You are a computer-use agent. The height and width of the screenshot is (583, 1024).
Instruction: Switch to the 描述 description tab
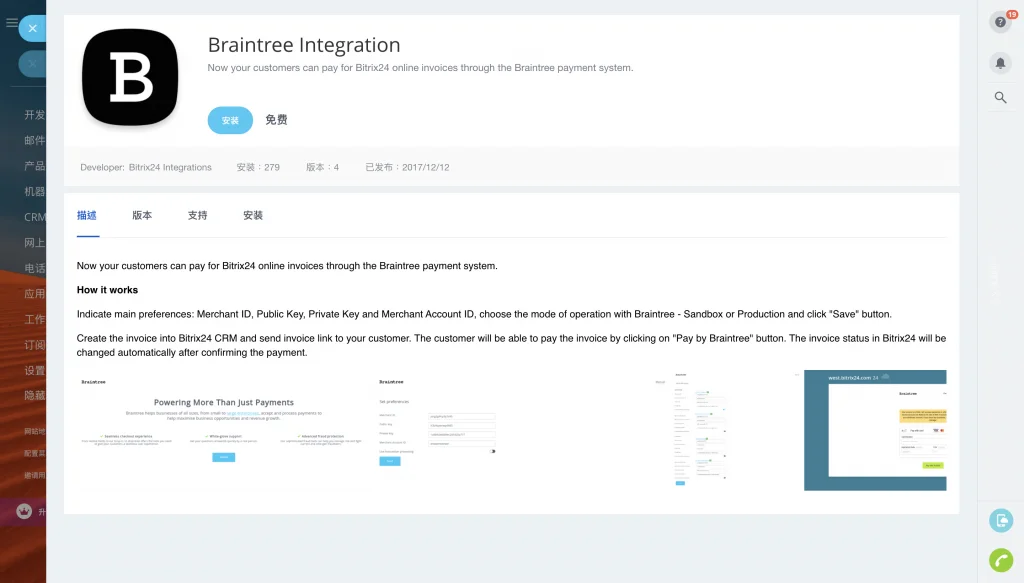[x=87, y=215]
